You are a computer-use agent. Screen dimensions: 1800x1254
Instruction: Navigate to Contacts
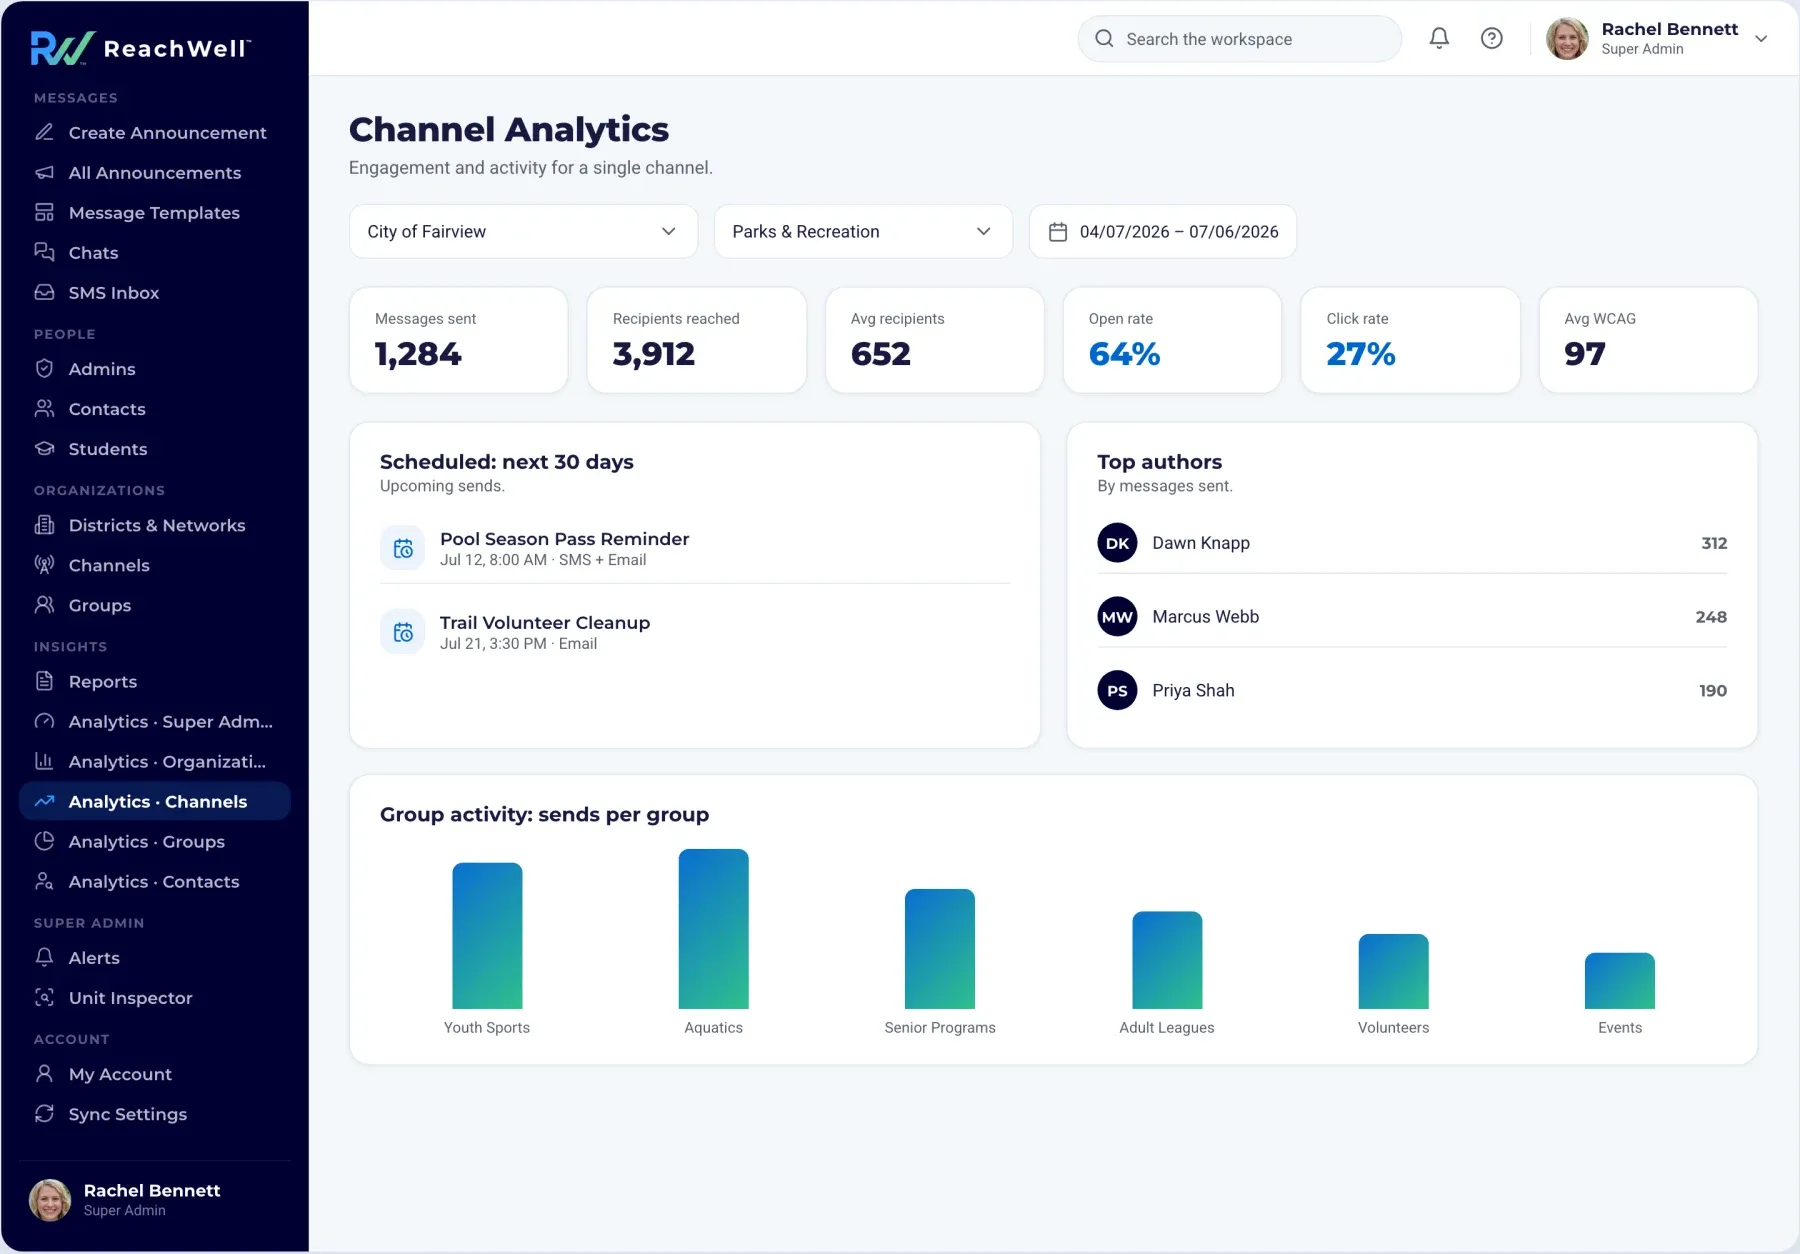(x=155, y=408)
